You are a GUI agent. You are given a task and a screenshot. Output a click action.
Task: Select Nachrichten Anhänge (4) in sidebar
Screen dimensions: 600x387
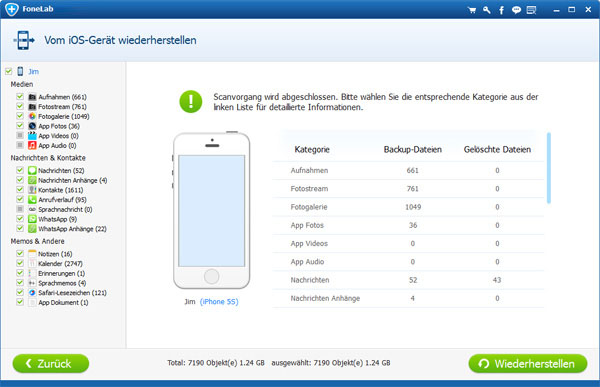tap(72, 180)
